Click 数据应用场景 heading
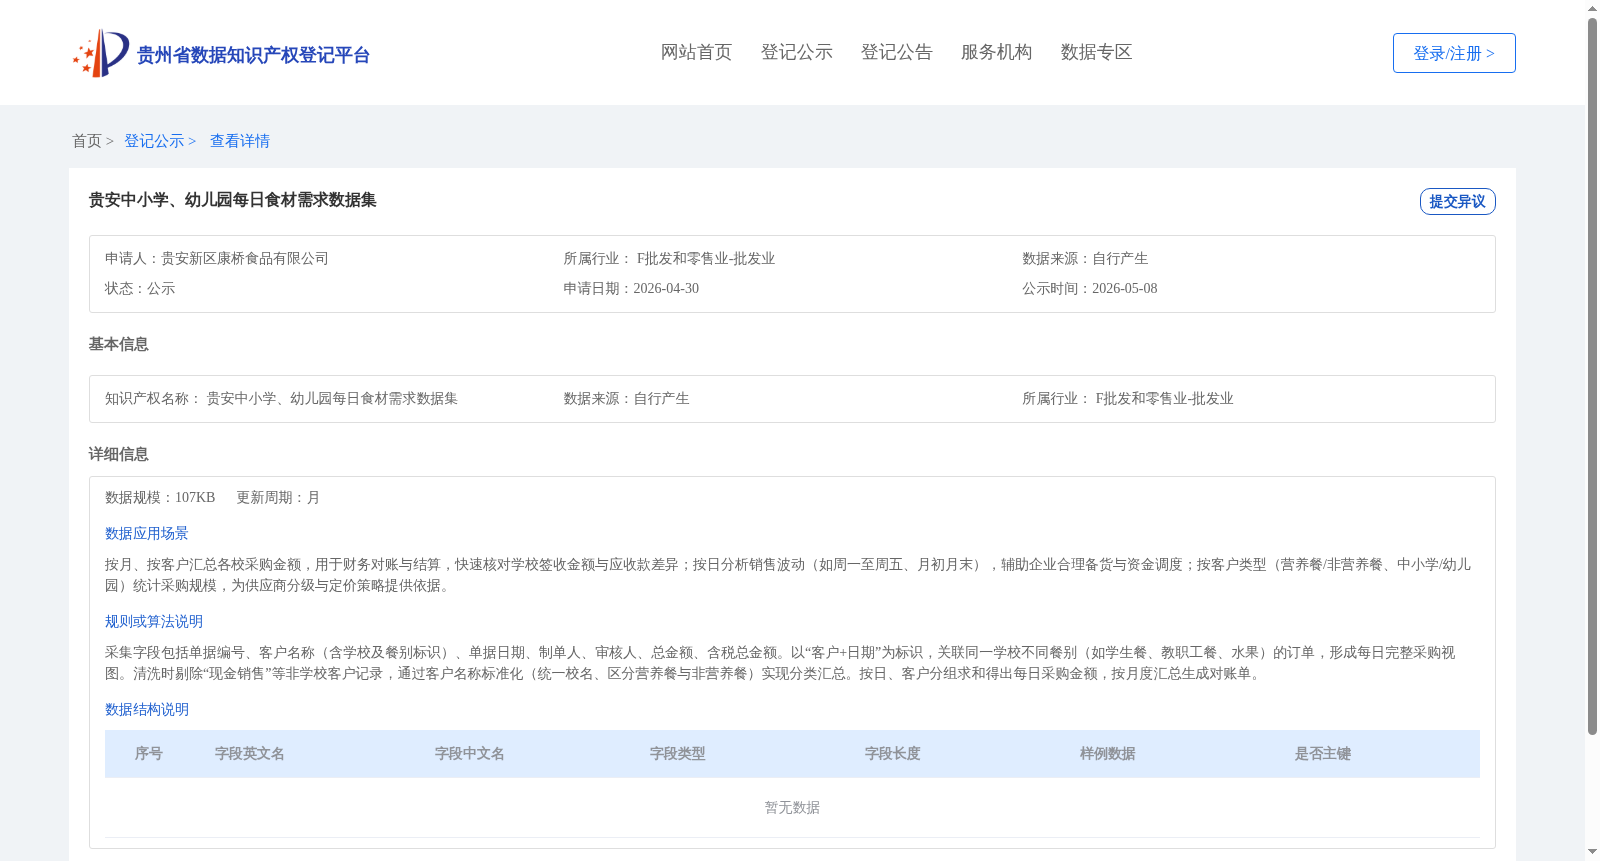This screenshot has height=861, width=1600. 147,533
